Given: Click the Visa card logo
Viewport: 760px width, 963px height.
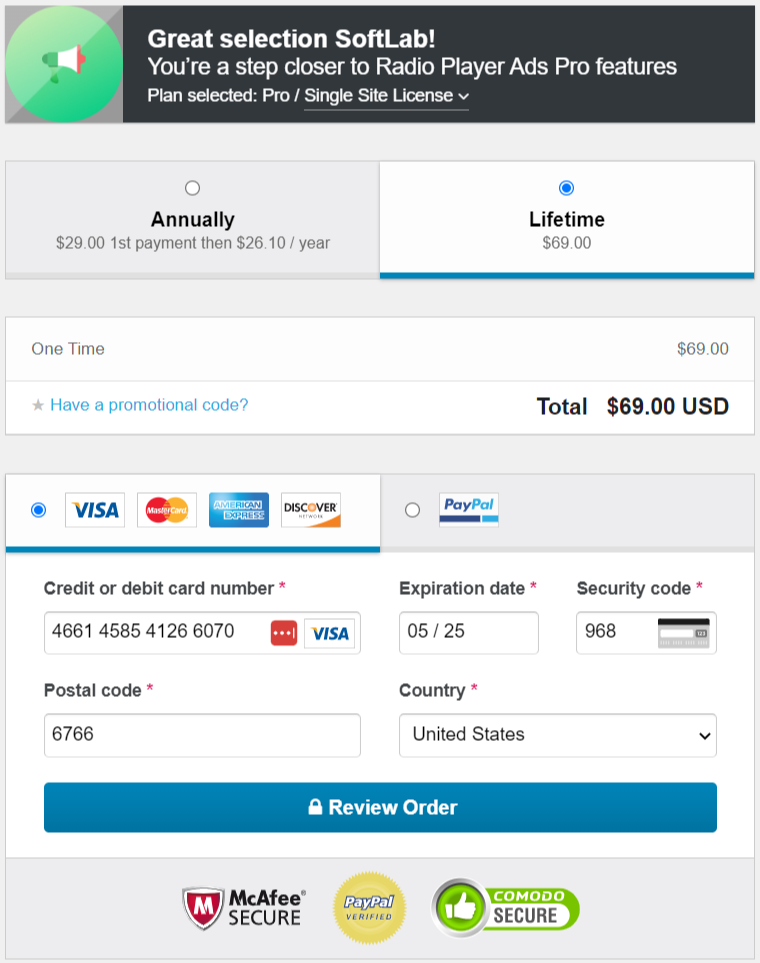Looking at the screenshot, I should [x=95, y=510].
